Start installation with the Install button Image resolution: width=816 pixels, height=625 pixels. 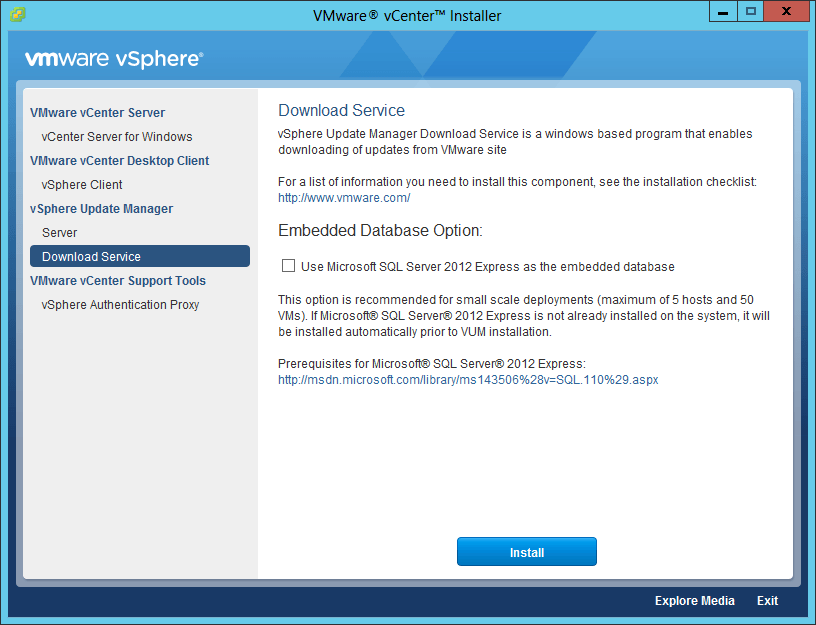coord(527,552)
